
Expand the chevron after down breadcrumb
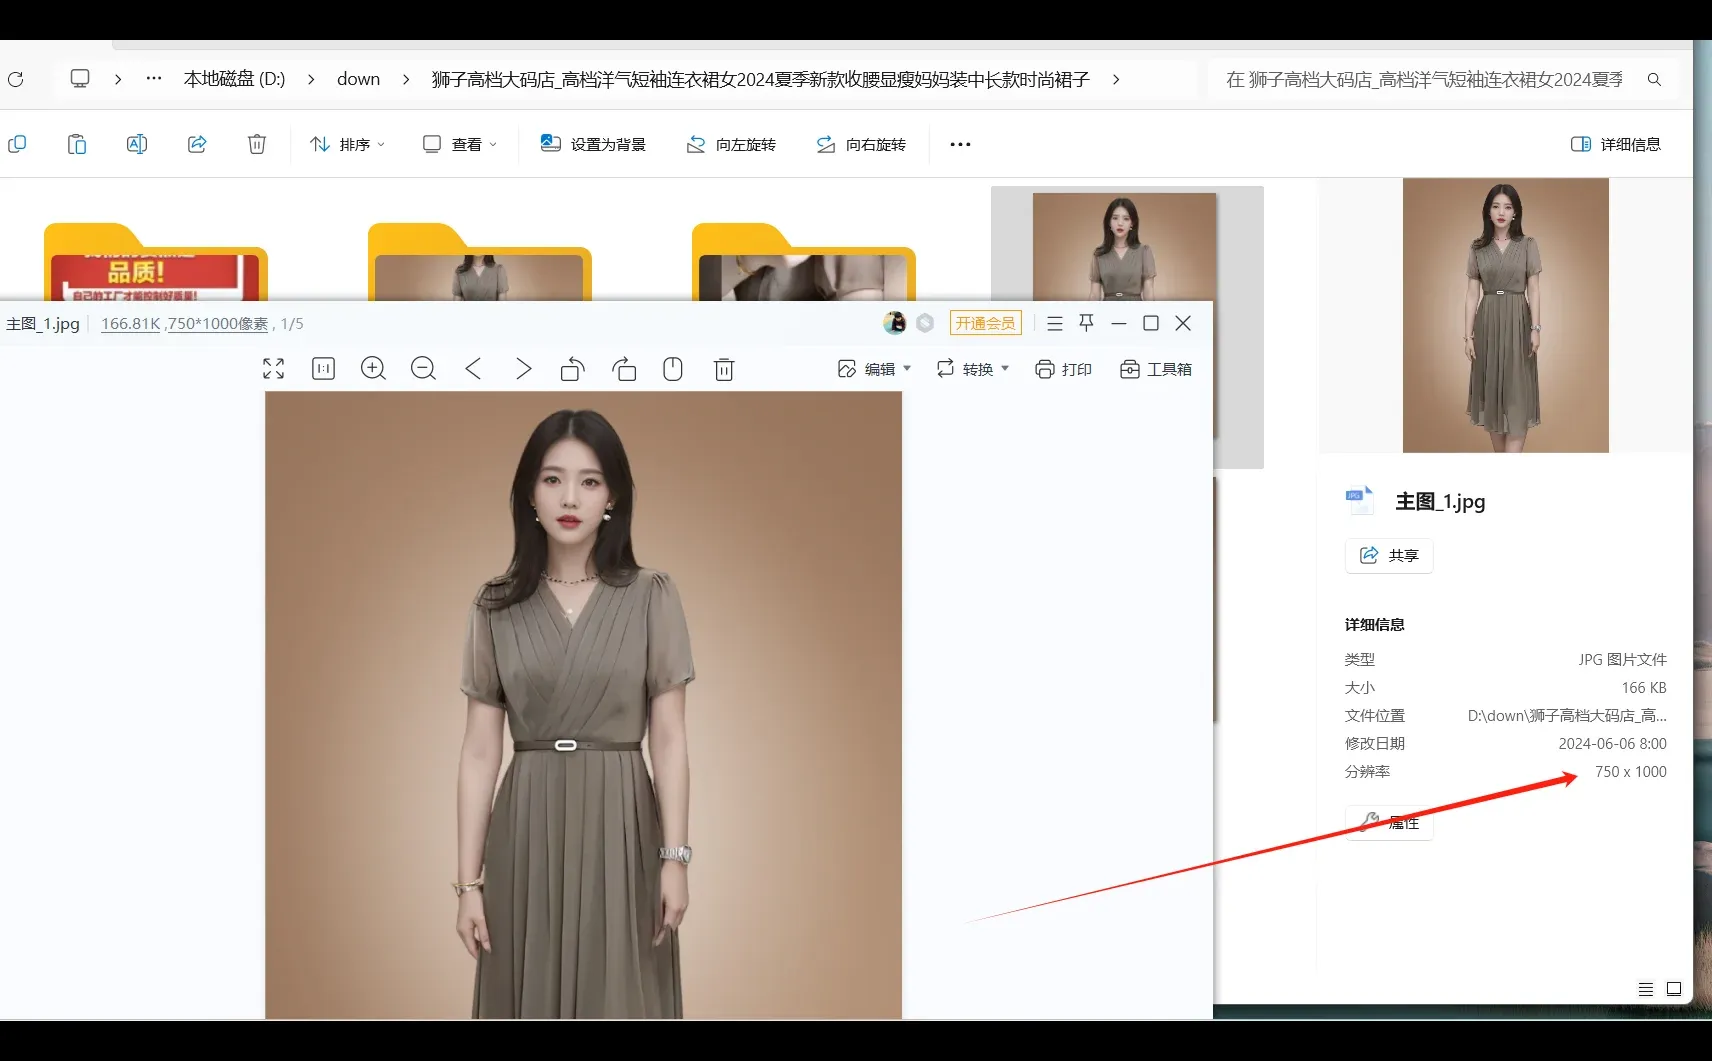point(406,79)
